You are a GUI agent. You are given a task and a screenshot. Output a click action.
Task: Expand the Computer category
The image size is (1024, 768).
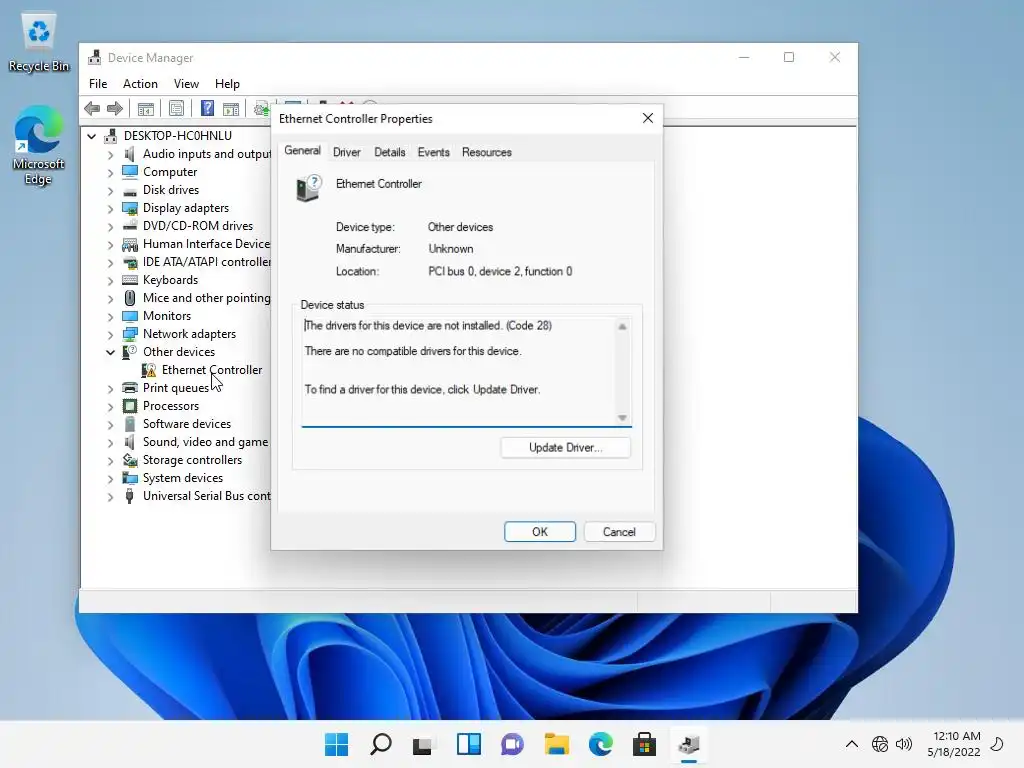pos(110,173)
